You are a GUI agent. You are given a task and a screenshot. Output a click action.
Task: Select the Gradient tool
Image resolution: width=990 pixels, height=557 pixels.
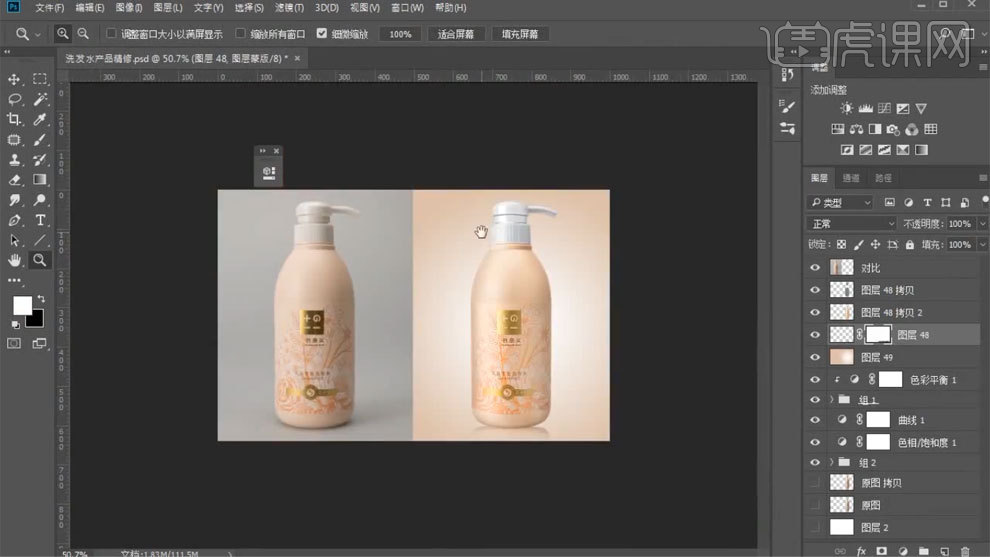40,180
